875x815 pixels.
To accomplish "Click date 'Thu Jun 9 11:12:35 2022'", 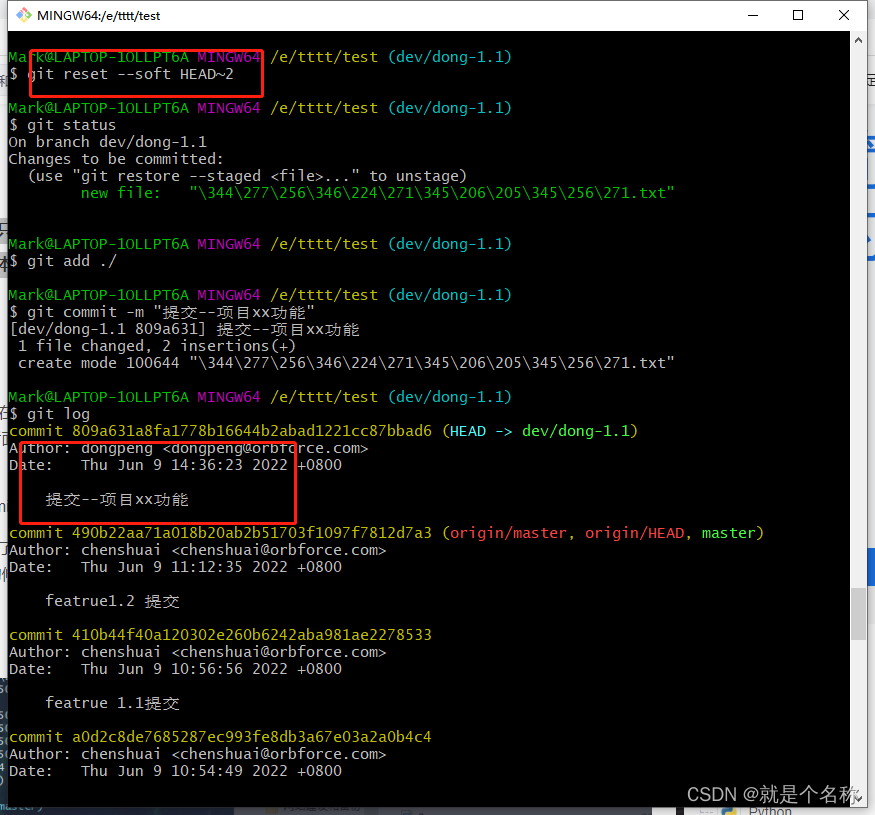I will tap(184, 567).
